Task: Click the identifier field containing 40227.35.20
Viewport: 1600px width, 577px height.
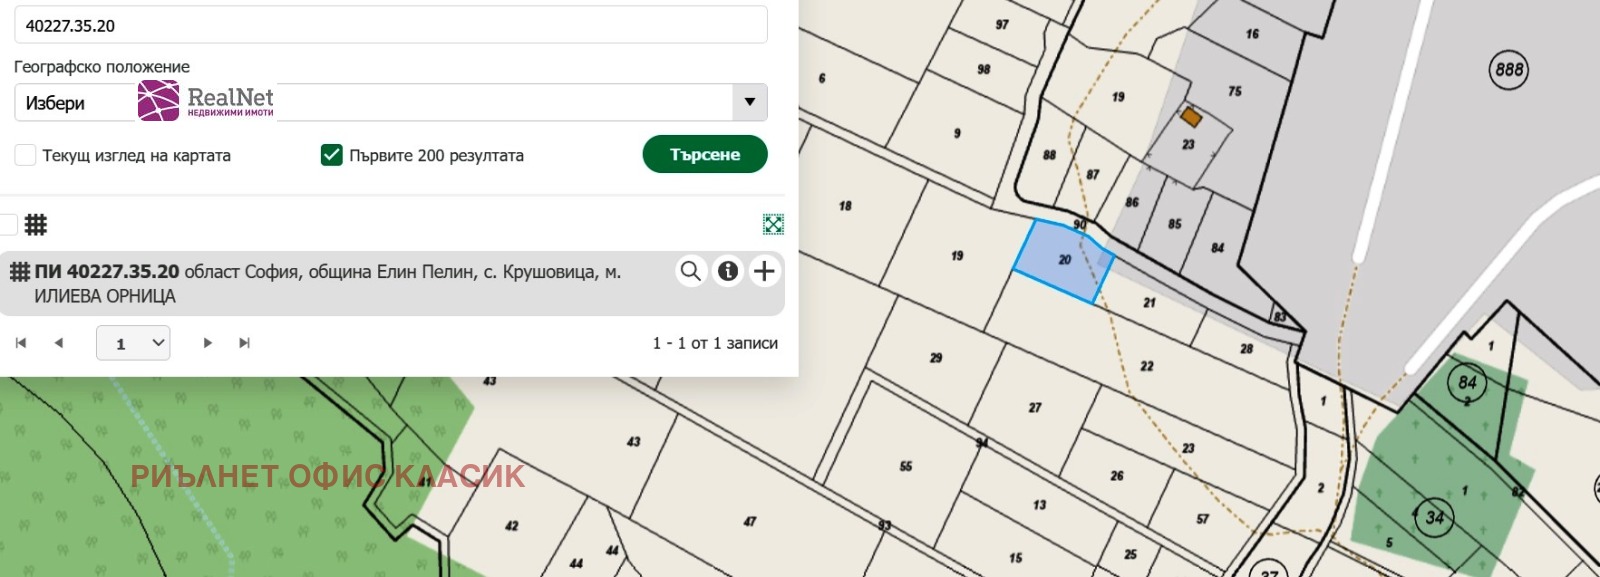Action: click(390, 26)
